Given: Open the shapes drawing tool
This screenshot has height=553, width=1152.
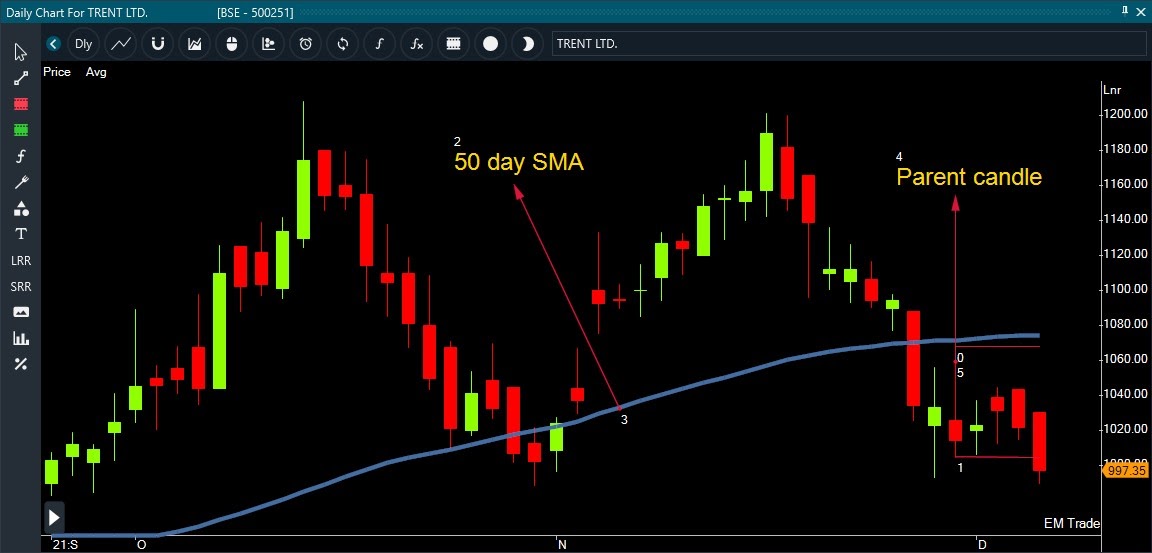Looking at the screenshot, I should tap(21, 209).
